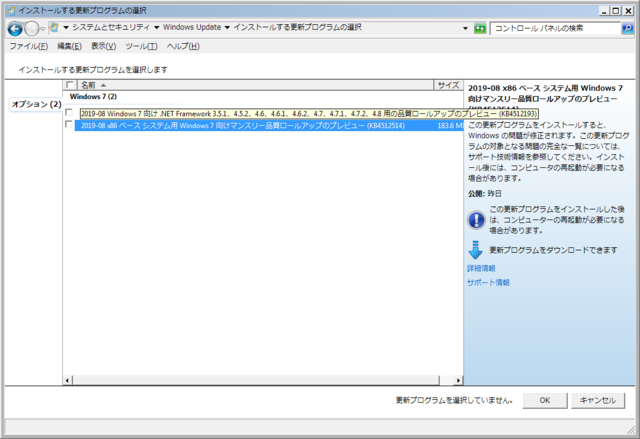Expand dropdown arrow before システムとセキュリティ
Viewport: 640px width, 439px height.
click(x=66, y=28)
